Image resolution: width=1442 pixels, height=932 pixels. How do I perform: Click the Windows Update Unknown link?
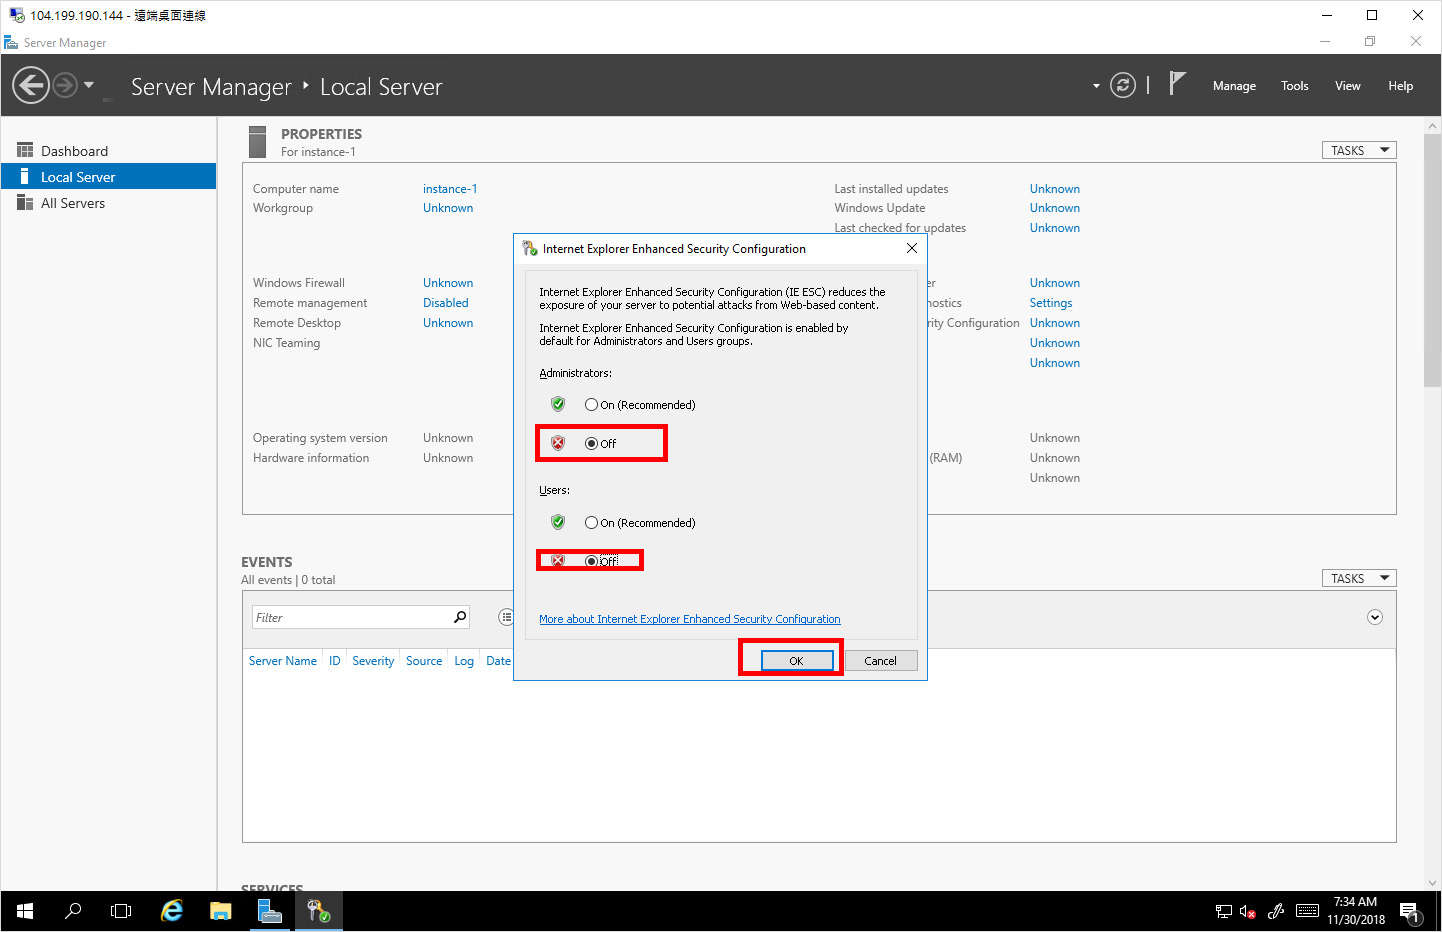(x=1055, y=208)
